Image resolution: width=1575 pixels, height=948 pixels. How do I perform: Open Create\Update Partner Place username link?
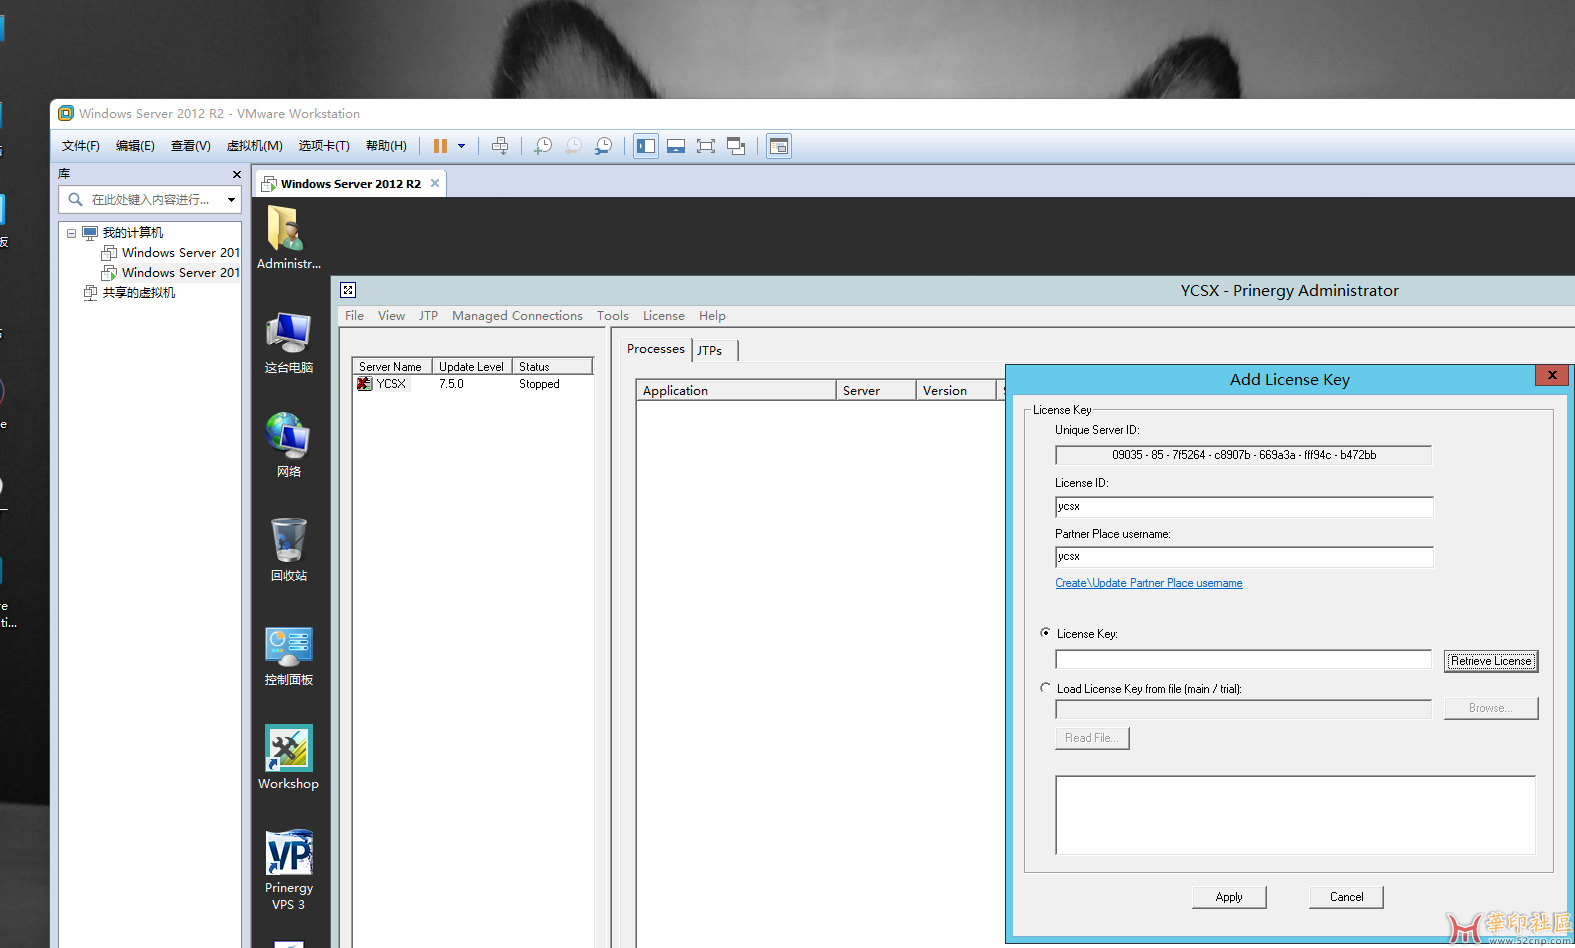pyautogui.click(x=1149, y=583)
